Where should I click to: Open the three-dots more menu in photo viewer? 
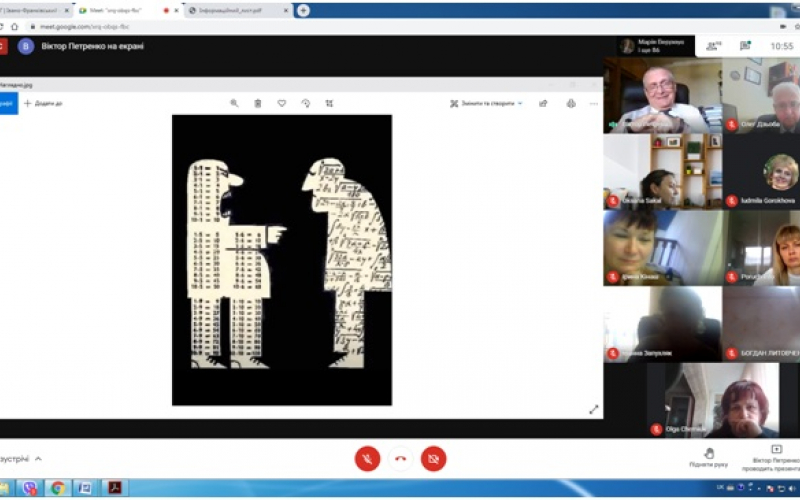coord(593,104)
